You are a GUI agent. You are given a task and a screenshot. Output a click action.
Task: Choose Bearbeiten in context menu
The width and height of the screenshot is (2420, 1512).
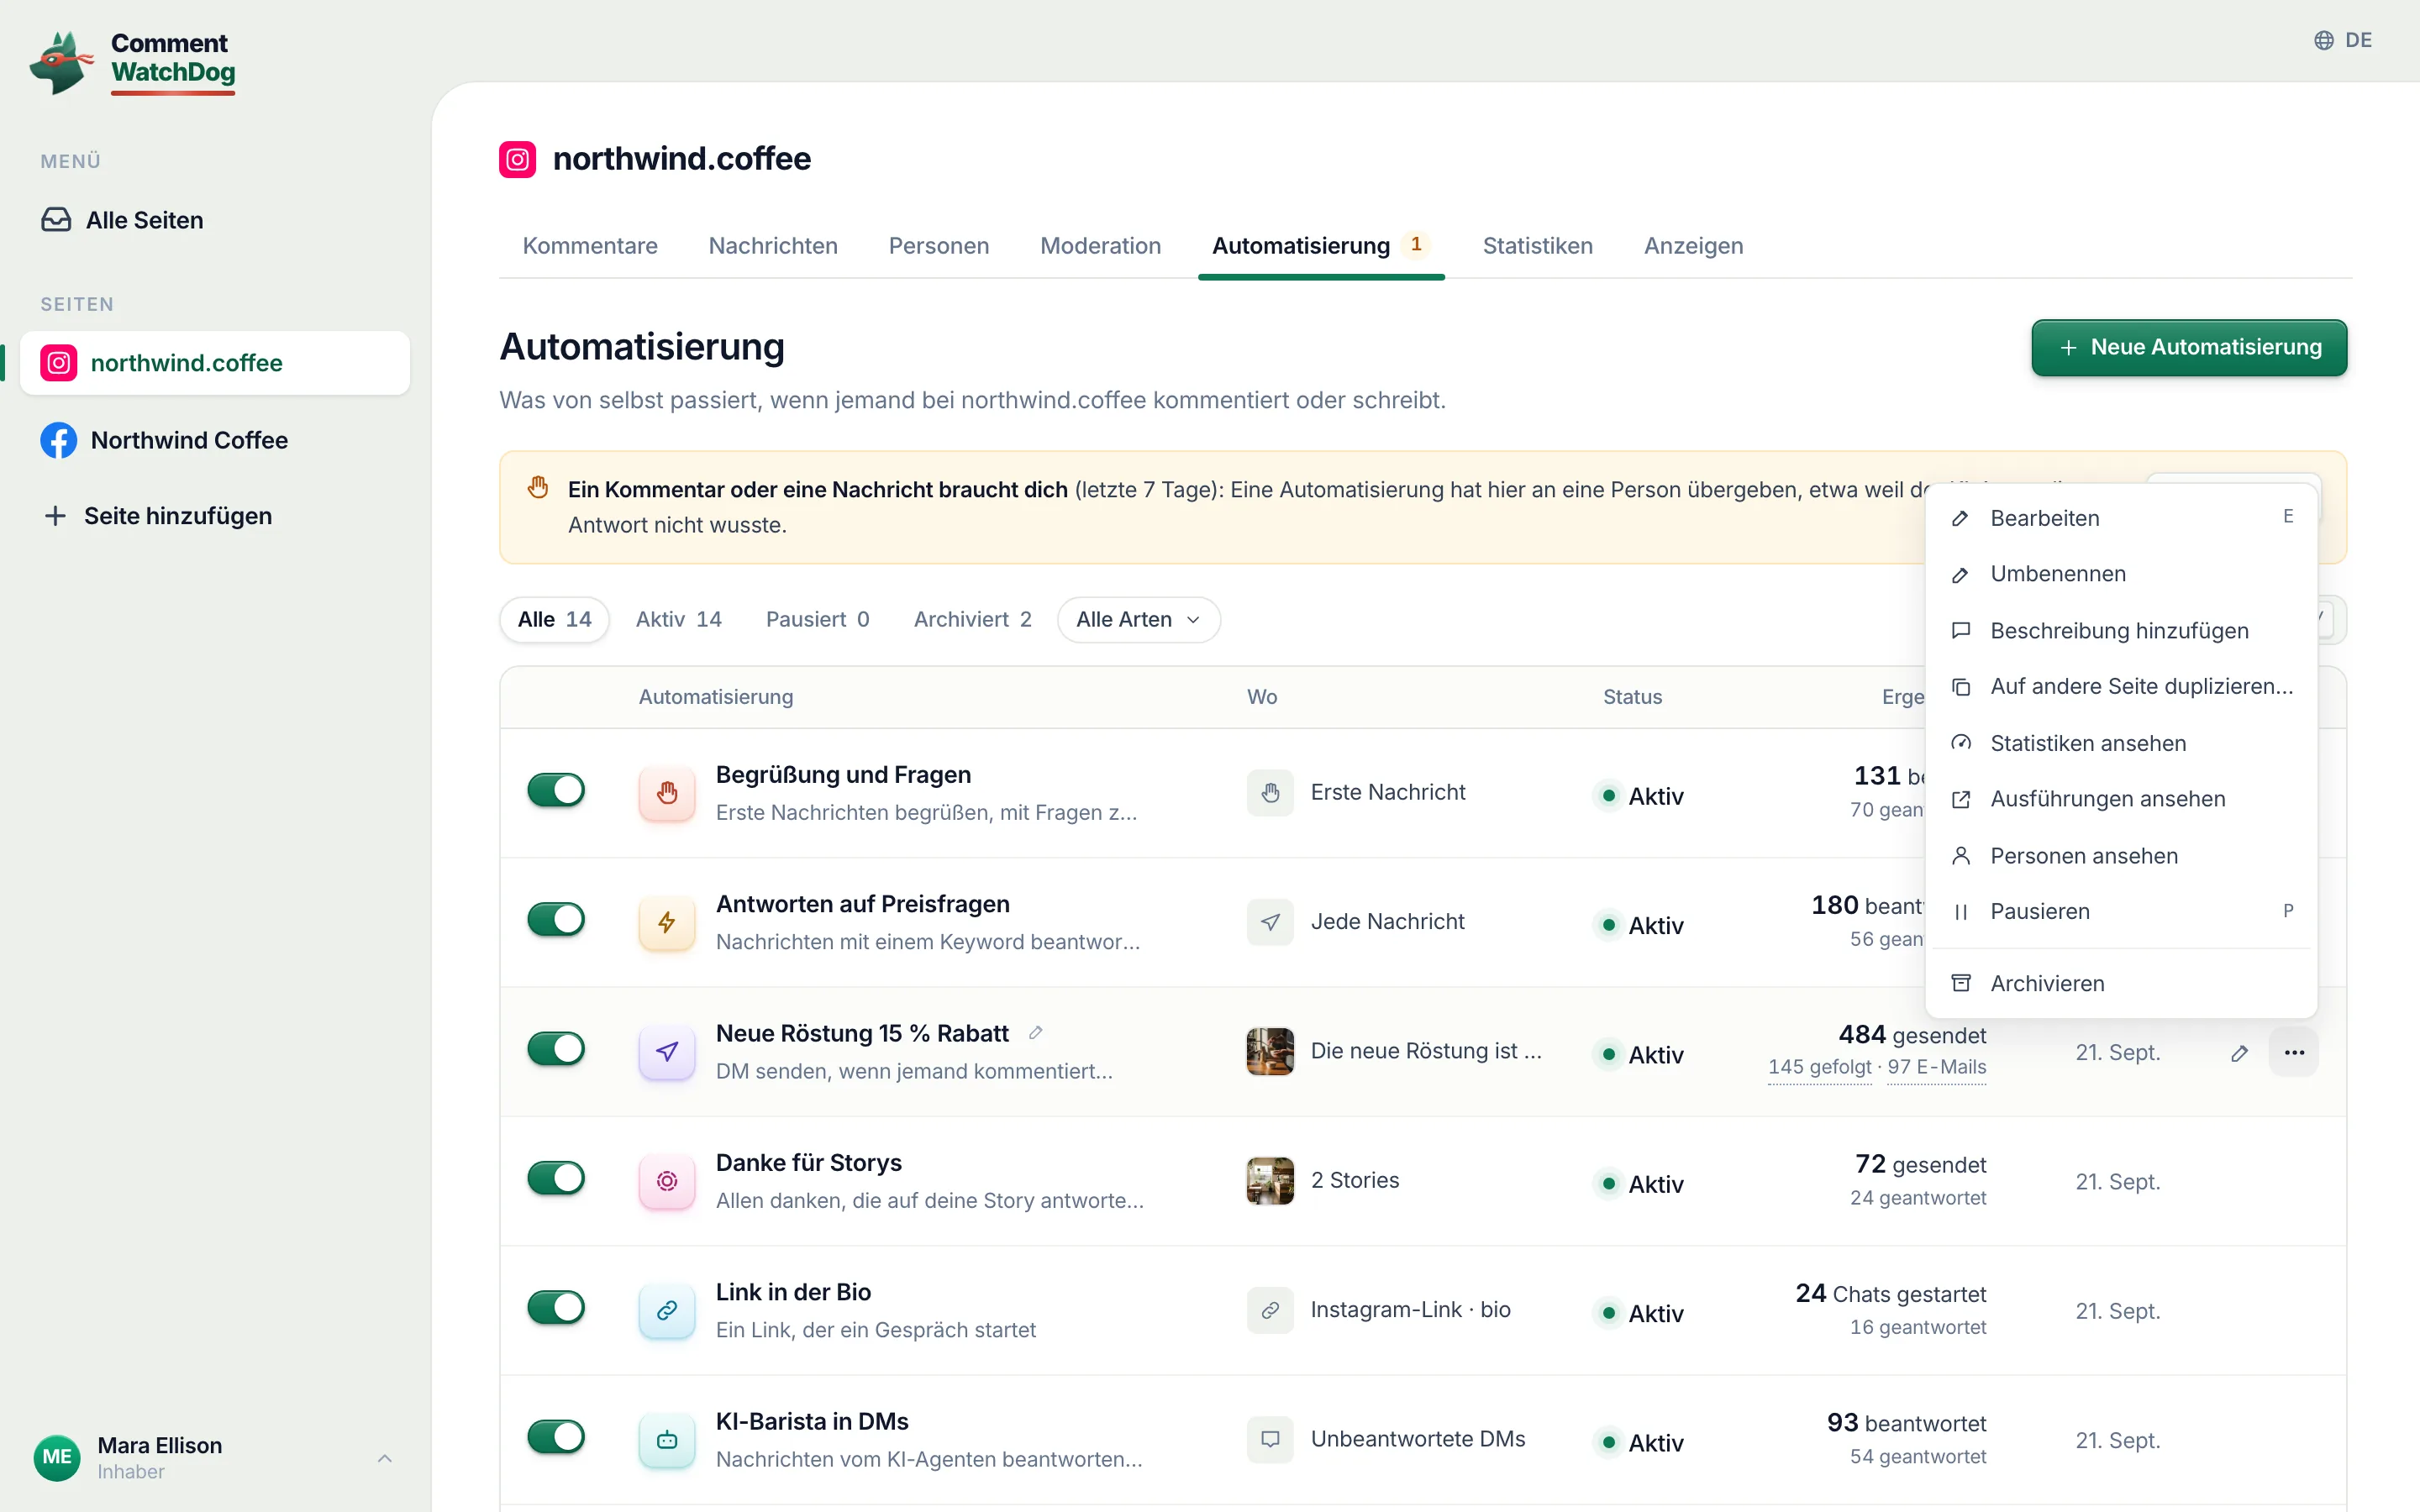coord(2121,518)
